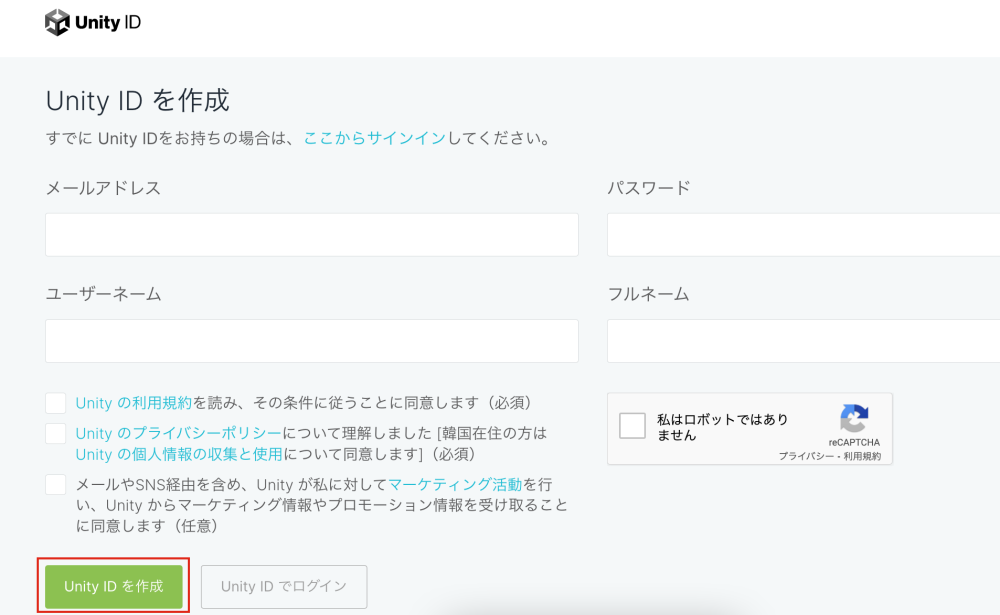The height and width of the screenshot is (615, 1000).
Task: Click the Unity cube logo in header
Action: pos(58,22)
